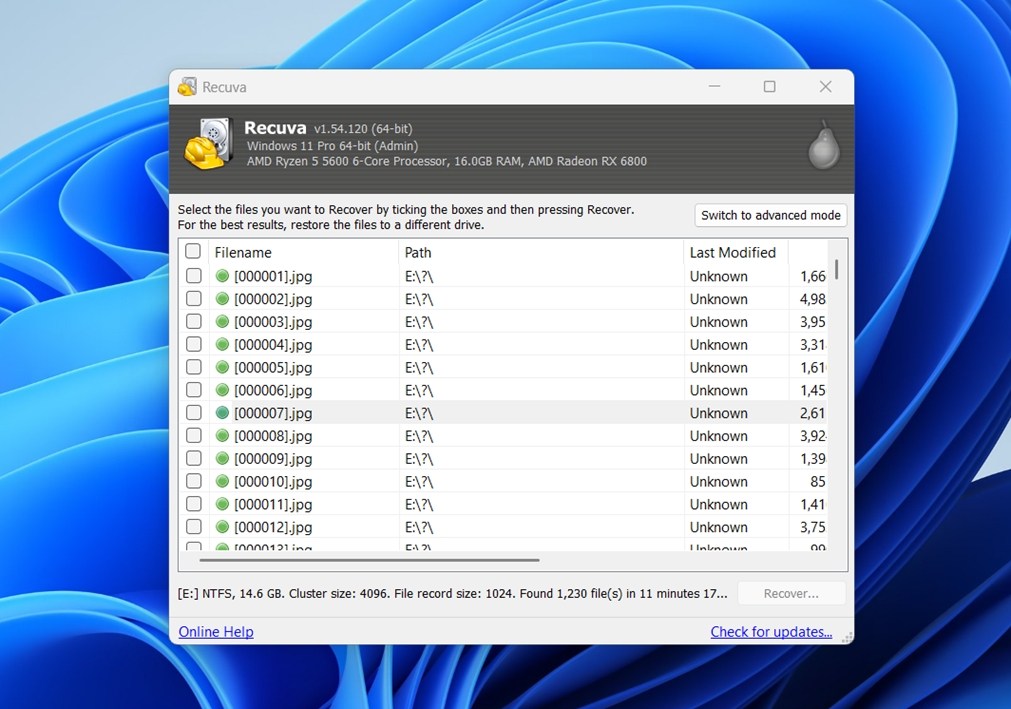Click the Recover button
The width and height of the screenshot is (1011, 709).
click(x=791, y=593)
